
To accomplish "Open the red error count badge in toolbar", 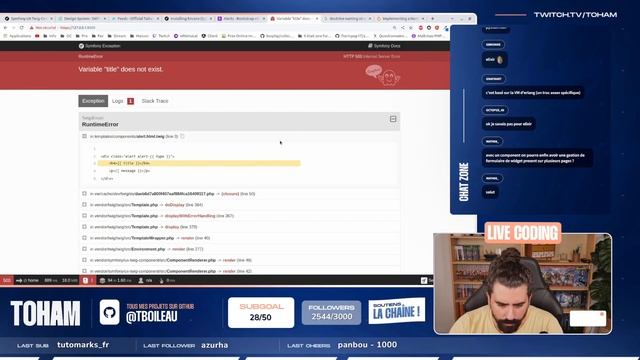I will pyautogui.click(x=88, y=280).
